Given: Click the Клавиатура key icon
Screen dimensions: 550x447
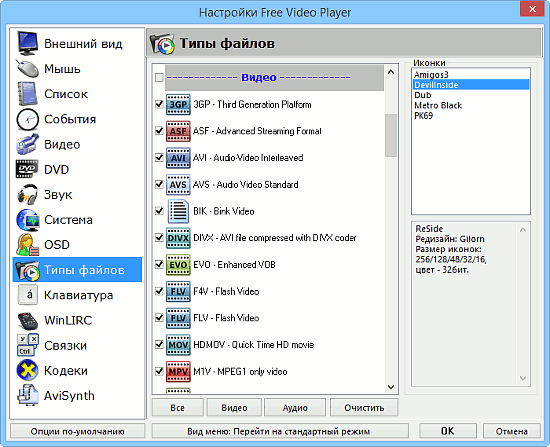Looking at the screenshot, I should [27, 295].
